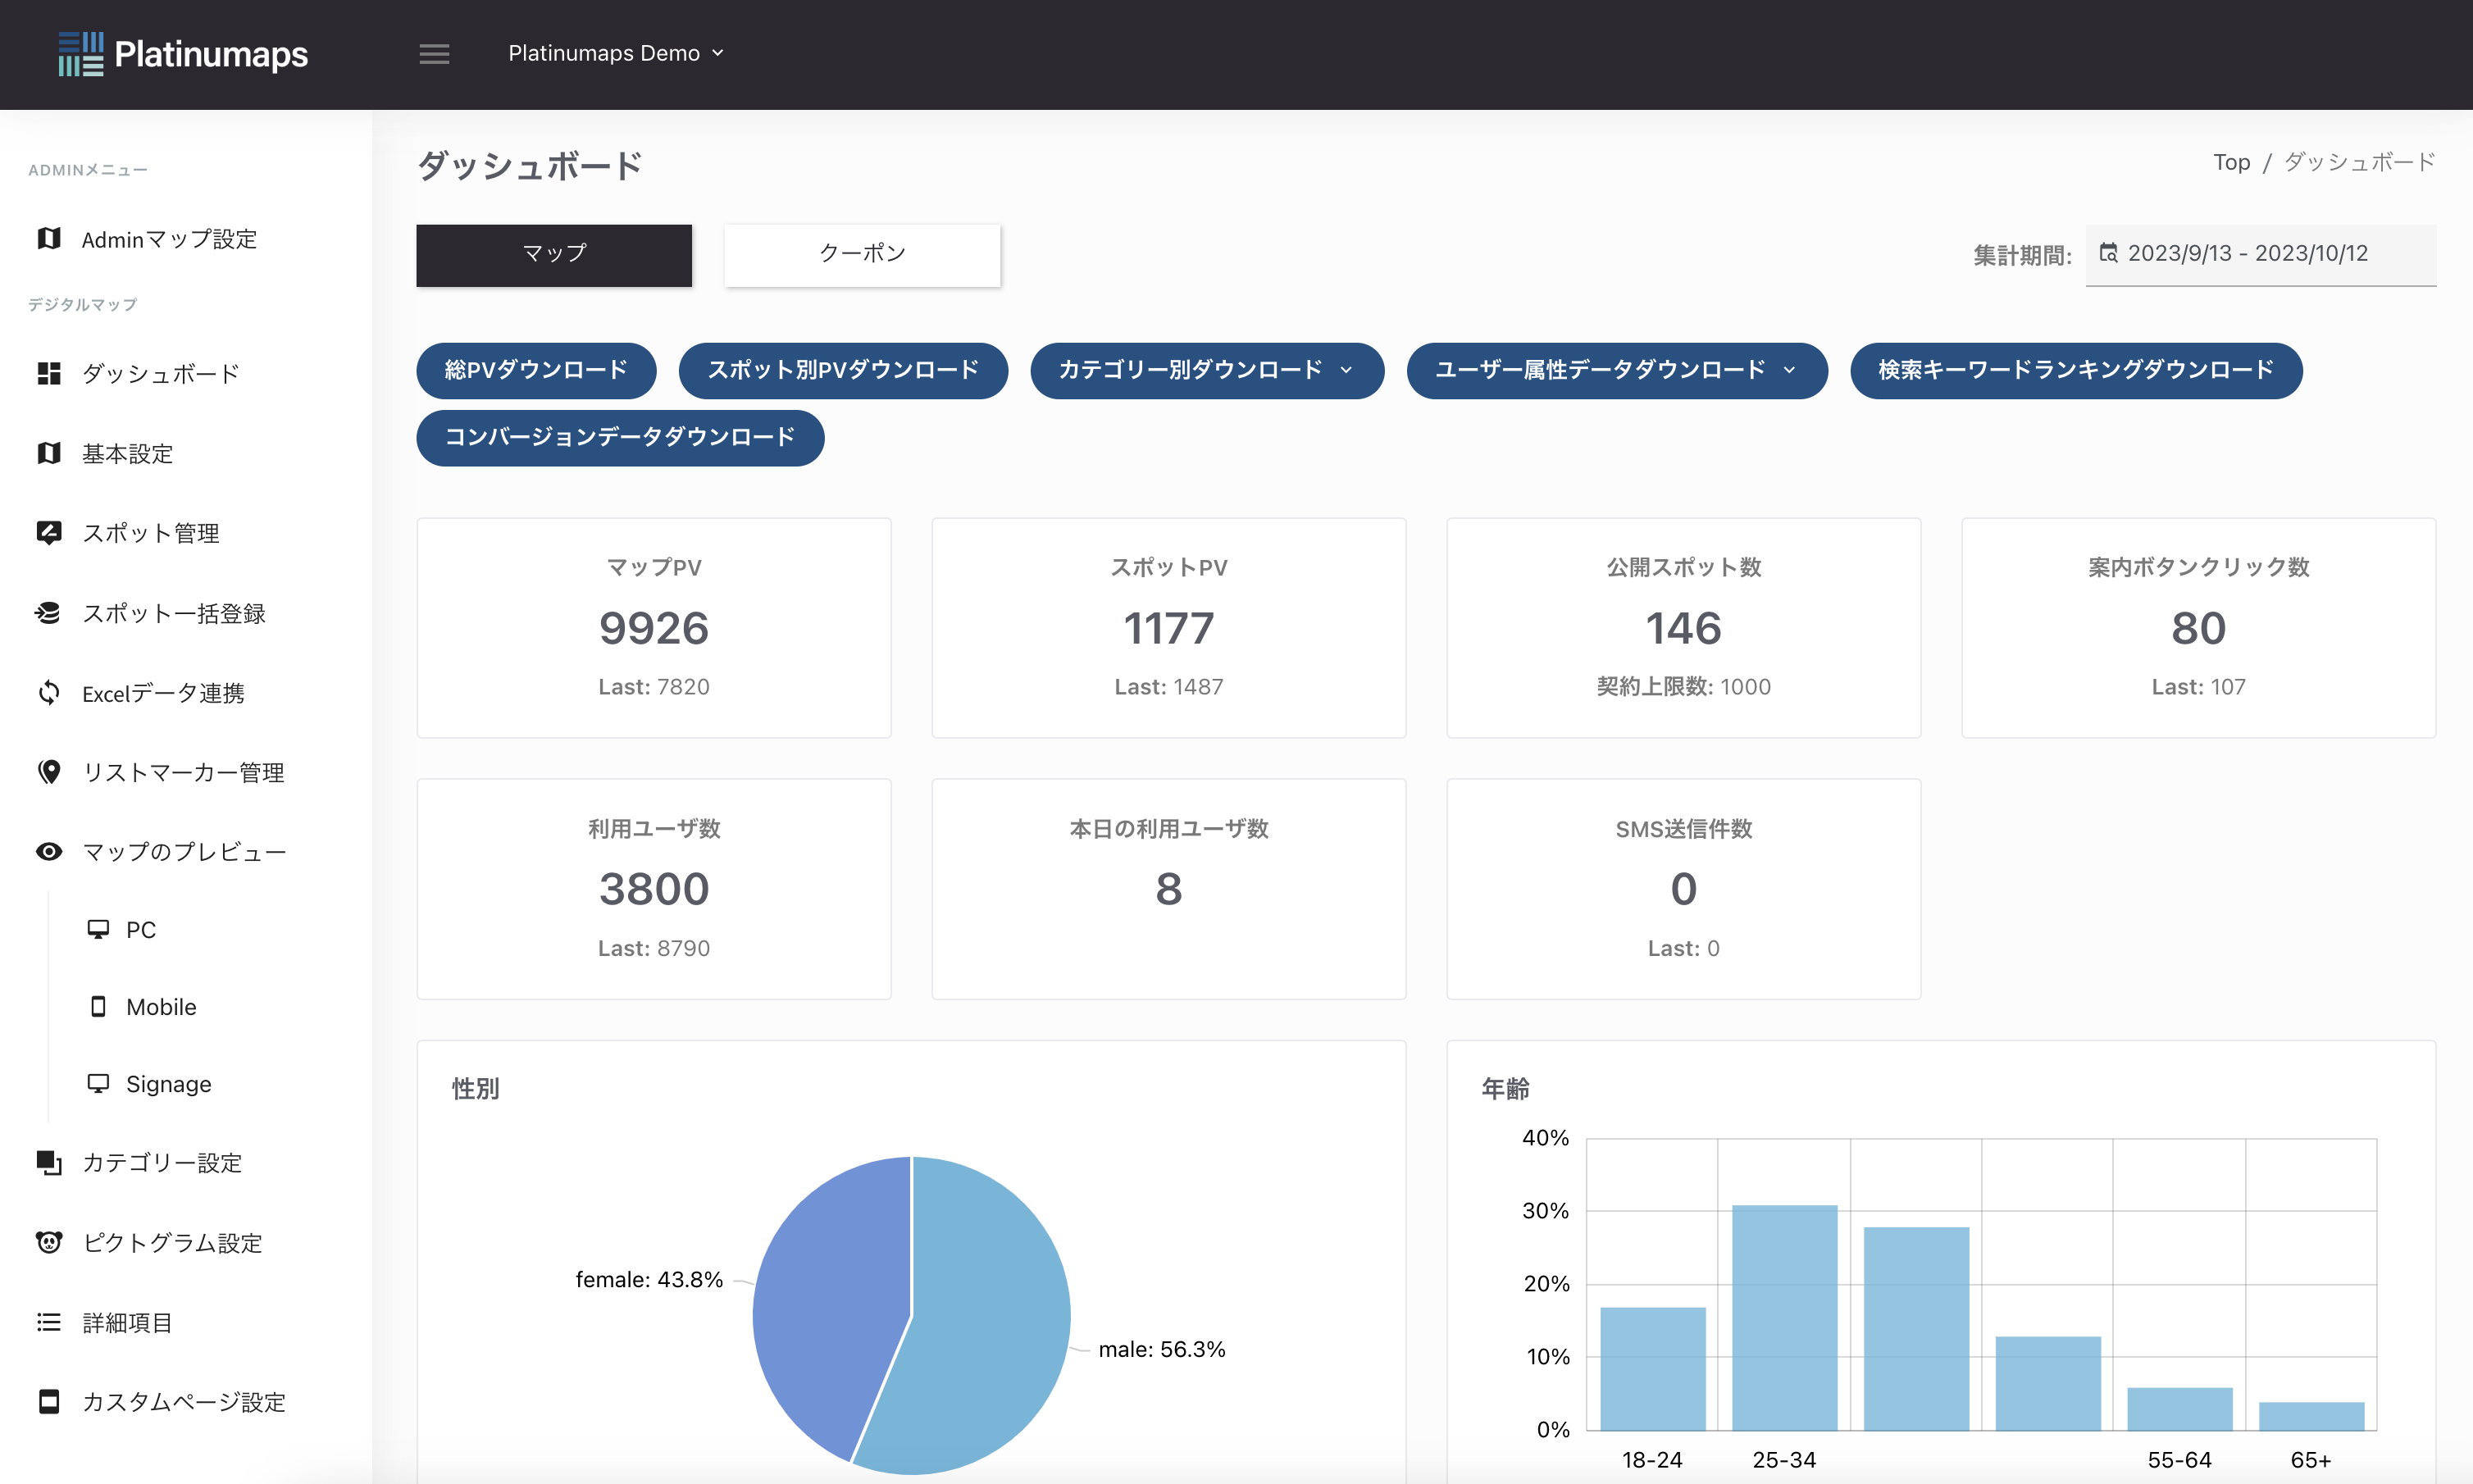The height and width of the screenshot is (1484, 2473).
Task: Open the Platinumaps Demo dropdown
Action: 615,53
